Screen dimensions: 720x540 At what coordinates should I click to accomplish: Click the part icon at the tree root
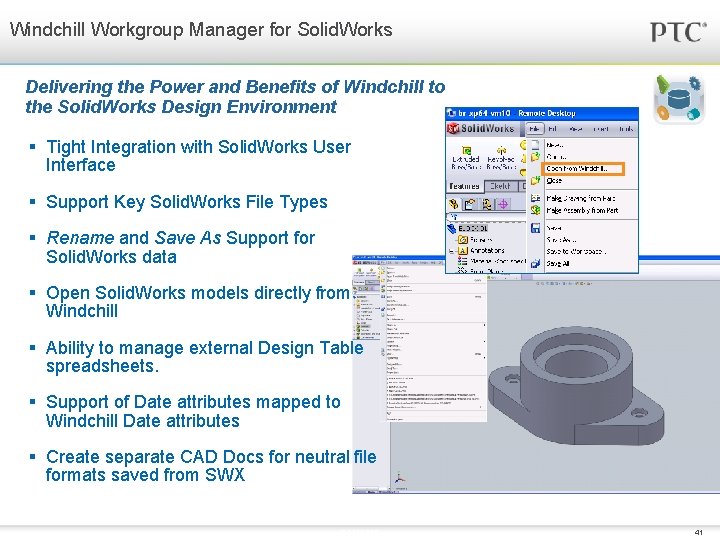452,228
